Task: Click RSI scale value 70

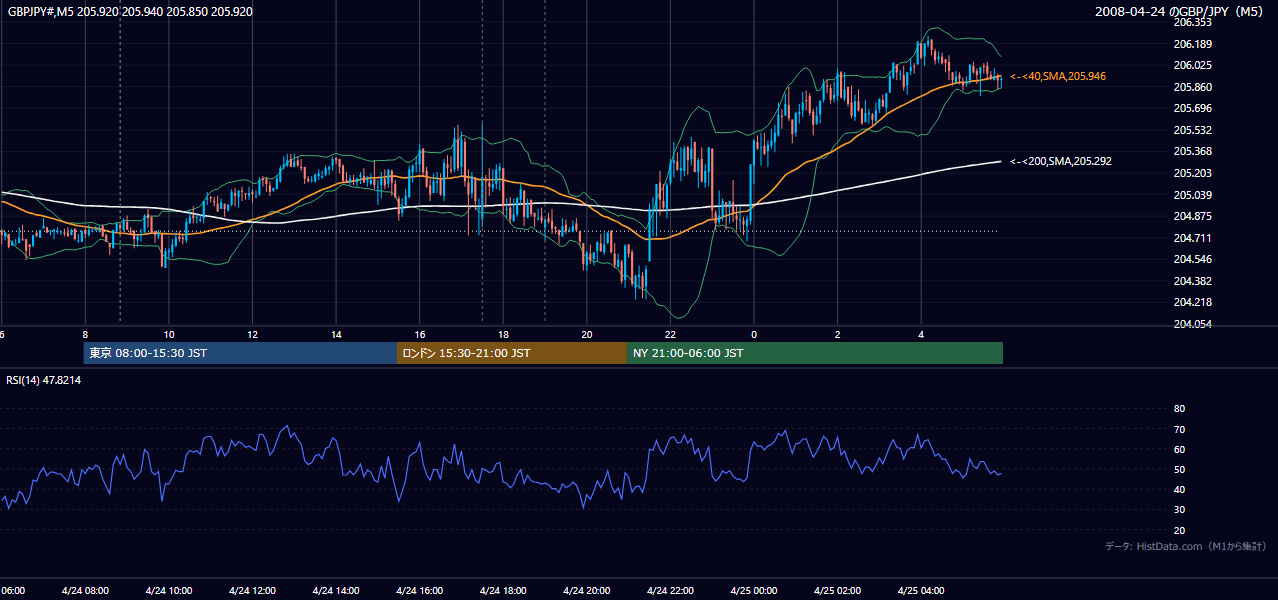Action: (1179, 429)
